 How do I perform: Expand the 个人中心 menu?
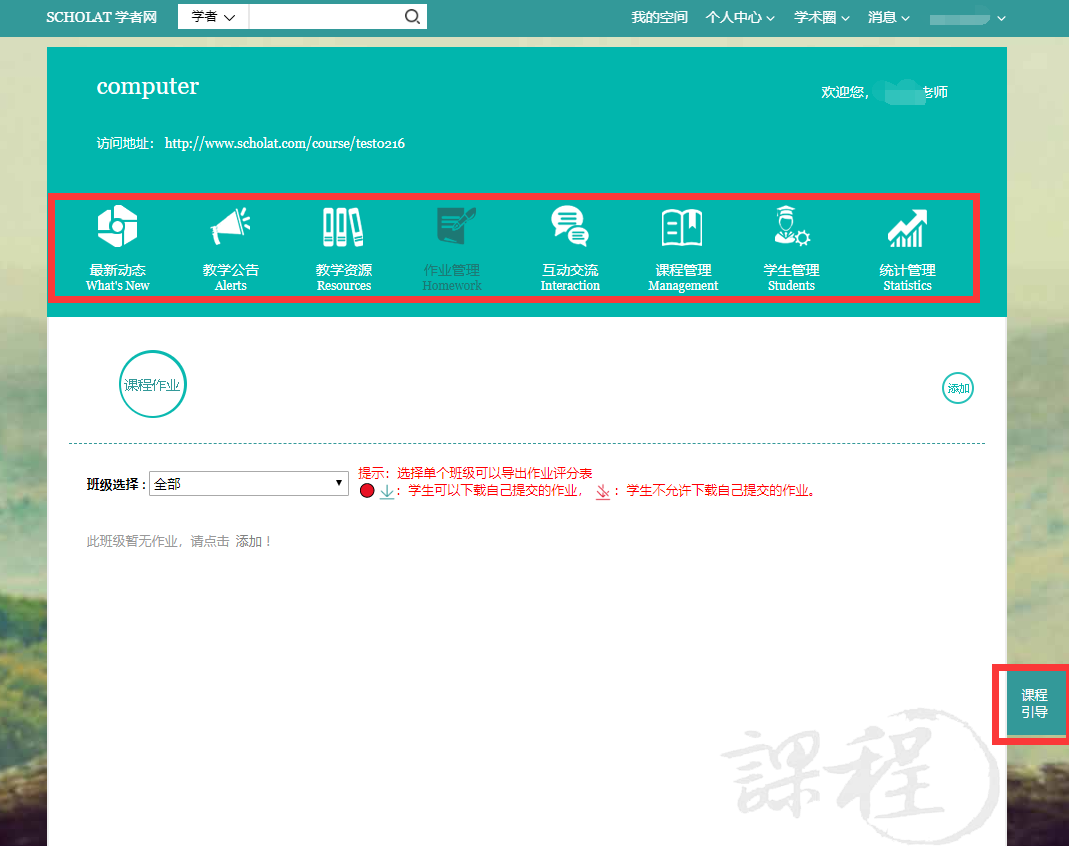[x=740, y=17]
